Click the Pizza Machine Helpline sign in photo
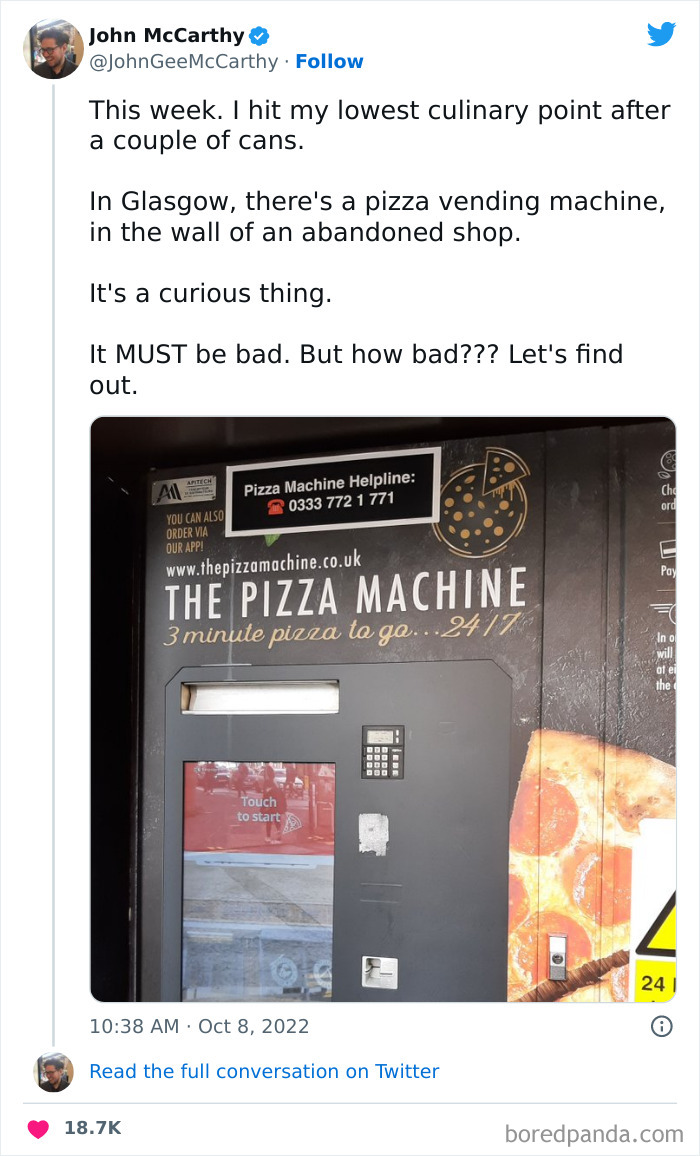 tap(332, 491)
